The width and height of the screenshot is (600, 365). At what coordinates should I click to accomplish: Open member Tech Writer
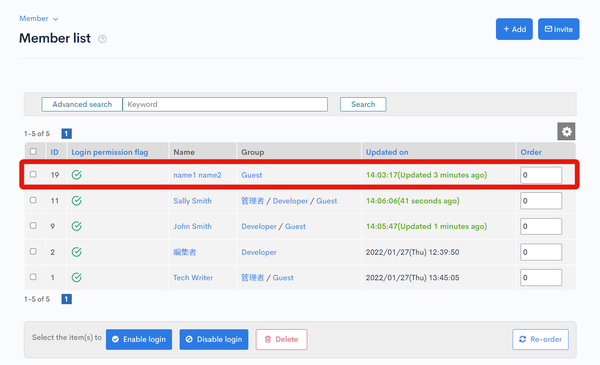(193, 277)
